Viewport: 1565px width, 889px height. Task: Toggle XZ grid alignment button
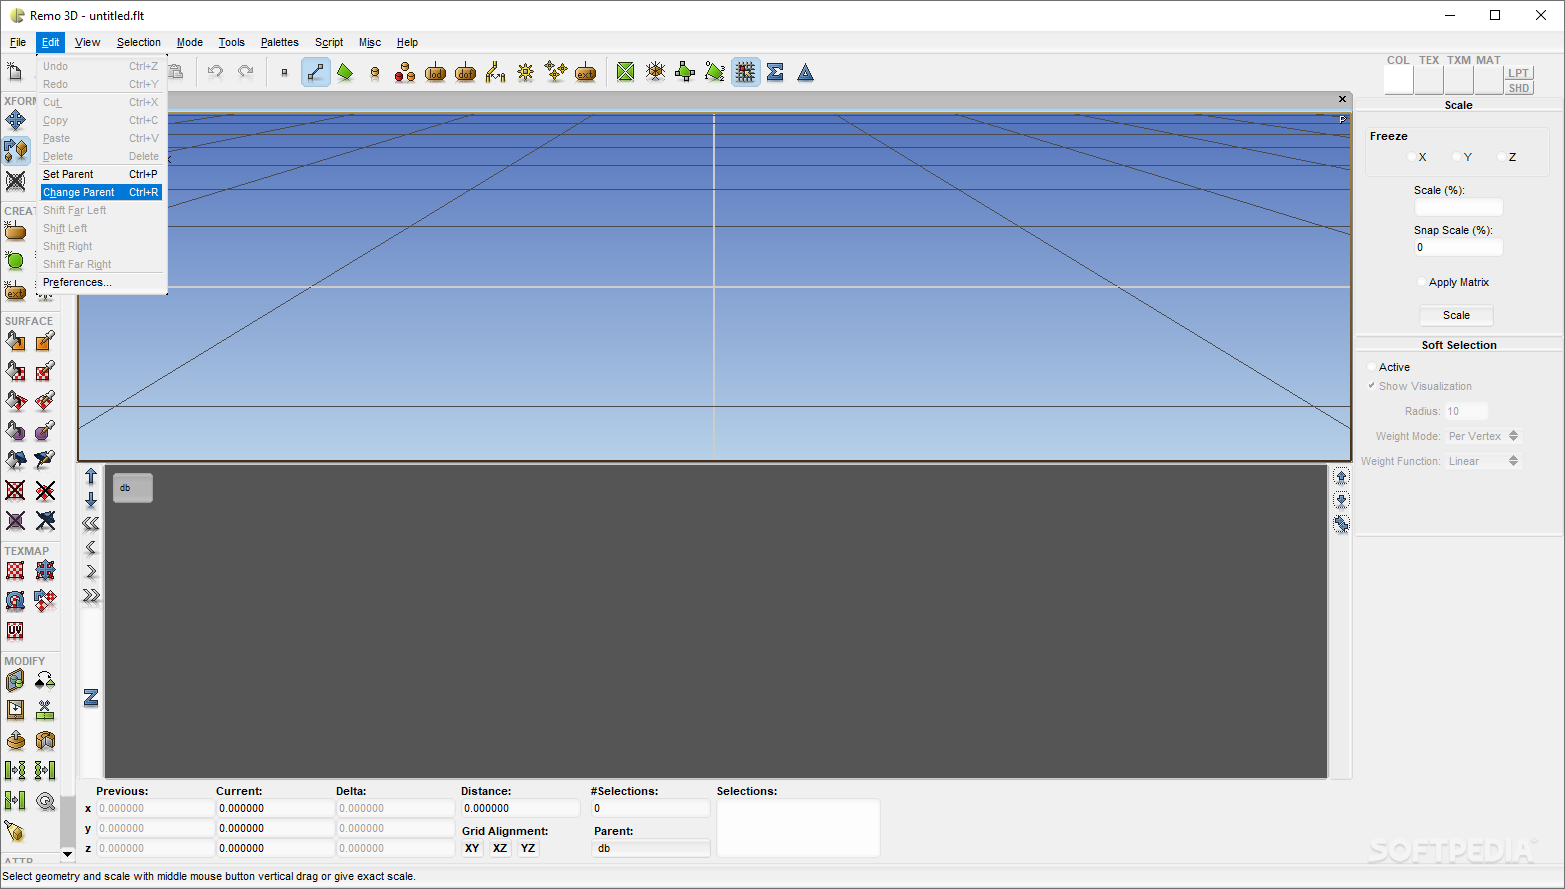500,848
